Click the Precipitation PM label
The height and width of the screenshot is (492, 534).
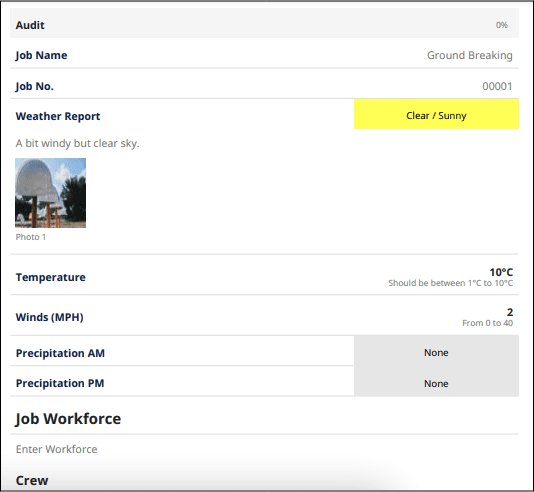[x=60, y=383]
